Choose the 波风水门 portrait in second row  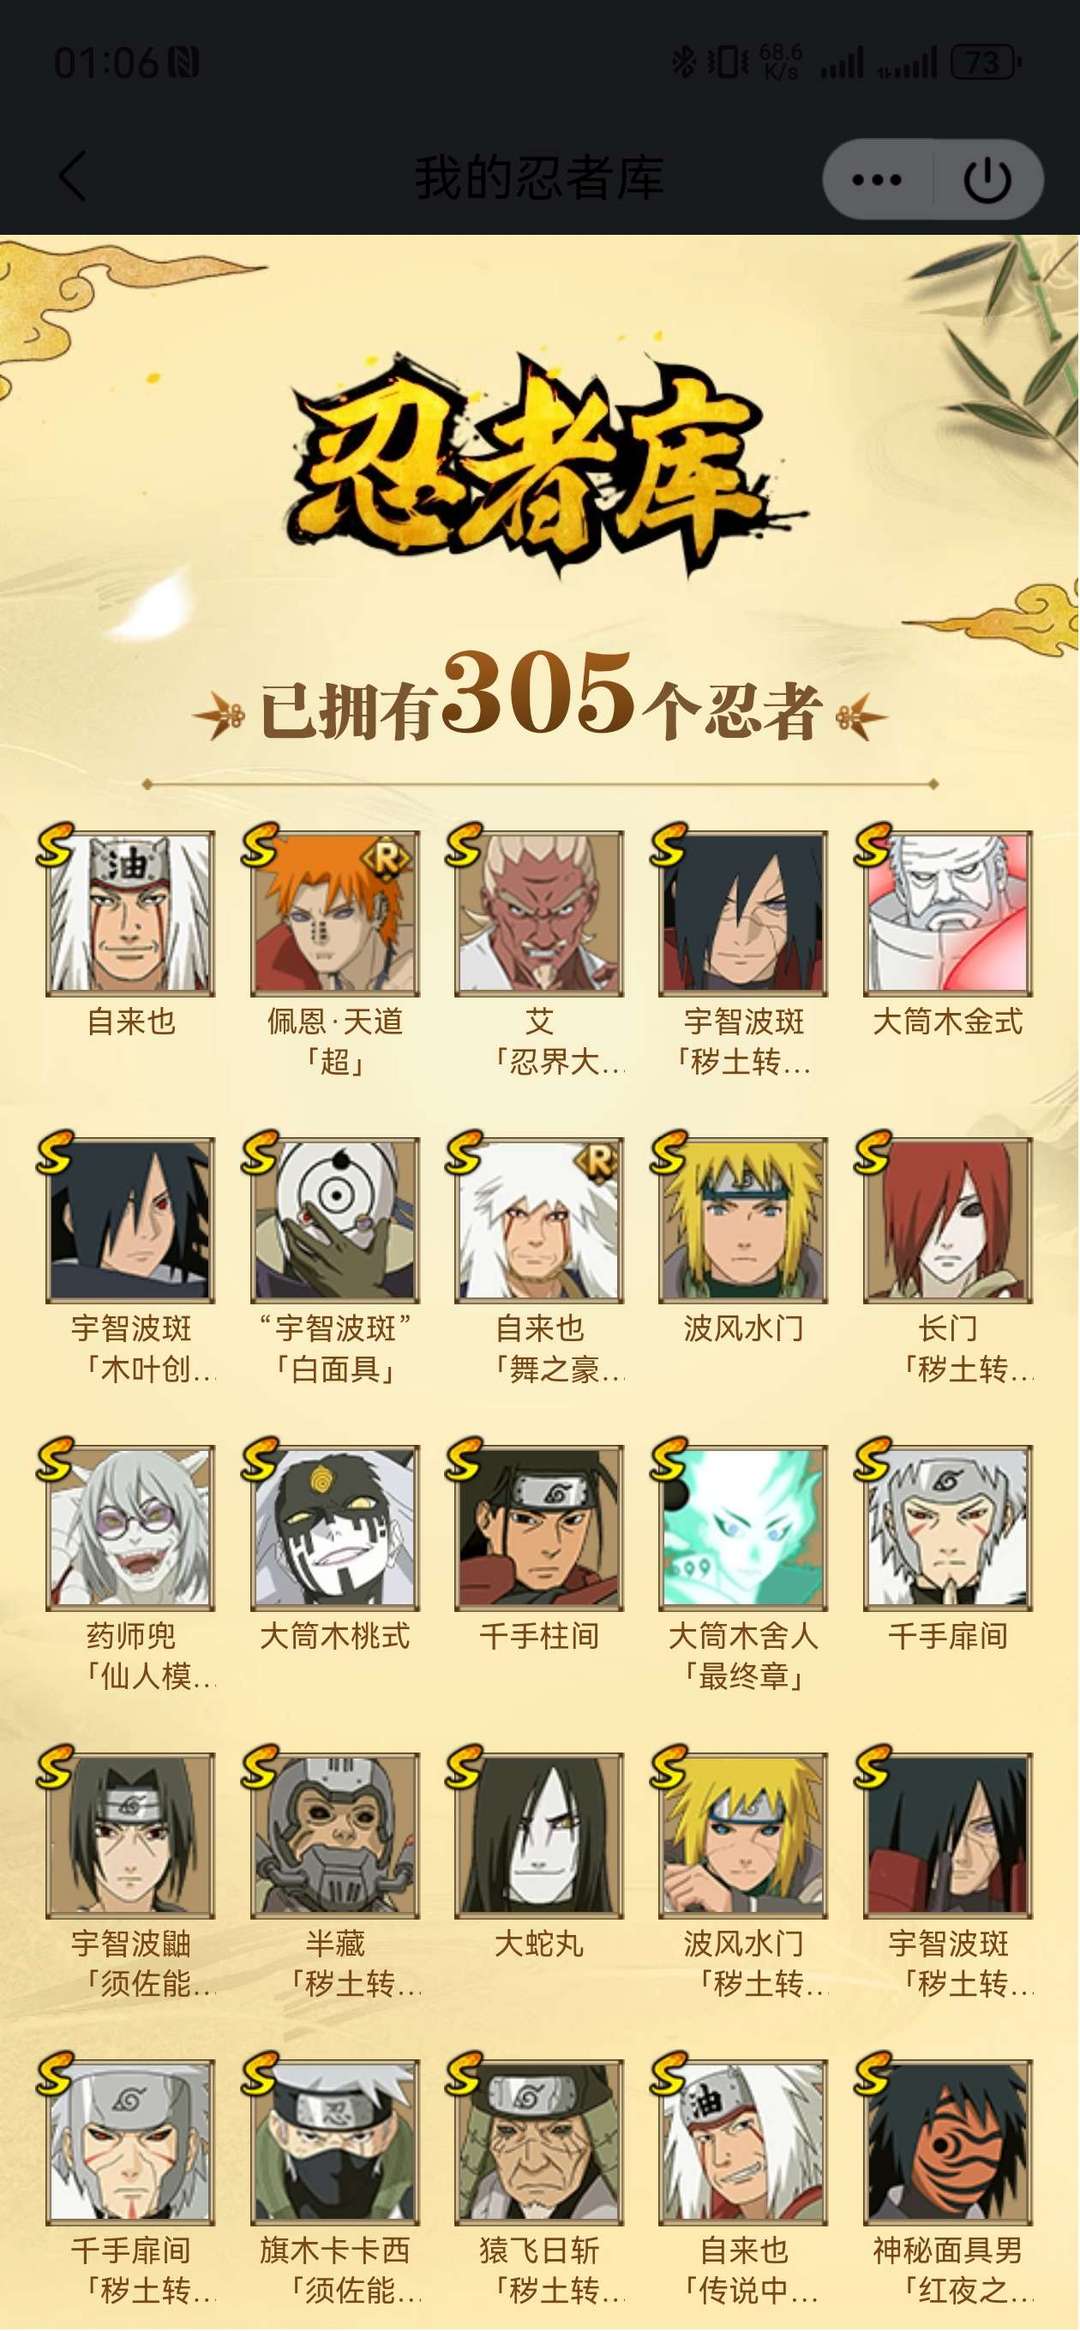[x=742, y=1221]
